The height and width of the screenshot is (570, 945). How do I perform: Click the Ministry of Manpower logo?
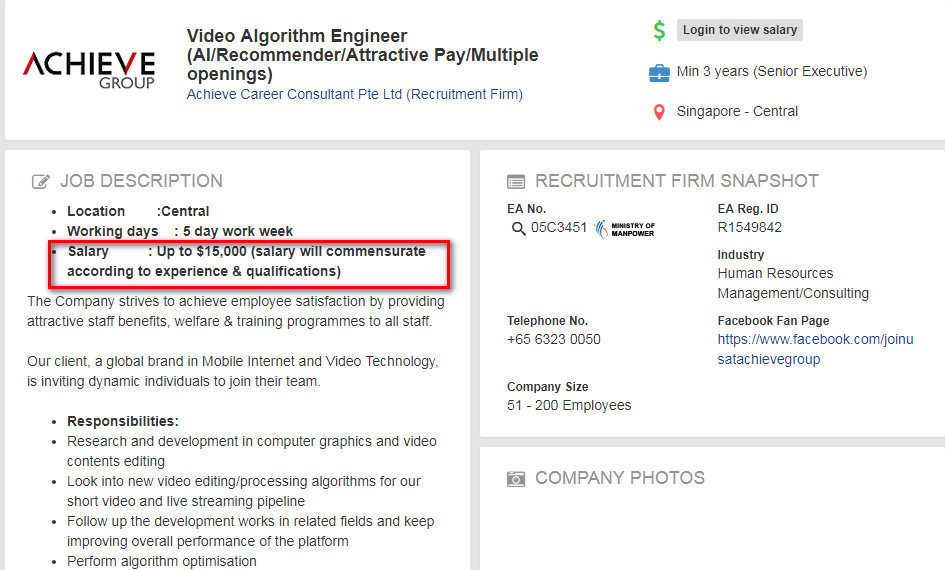(625, 229)
